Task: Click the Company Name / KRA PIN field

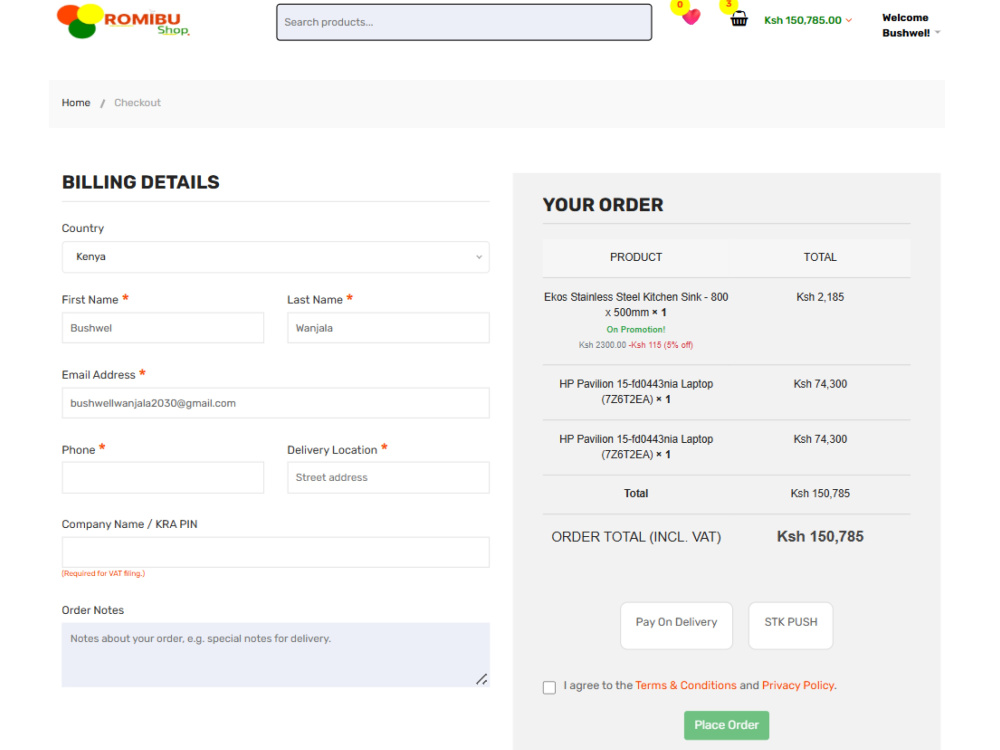Action: 276,552
